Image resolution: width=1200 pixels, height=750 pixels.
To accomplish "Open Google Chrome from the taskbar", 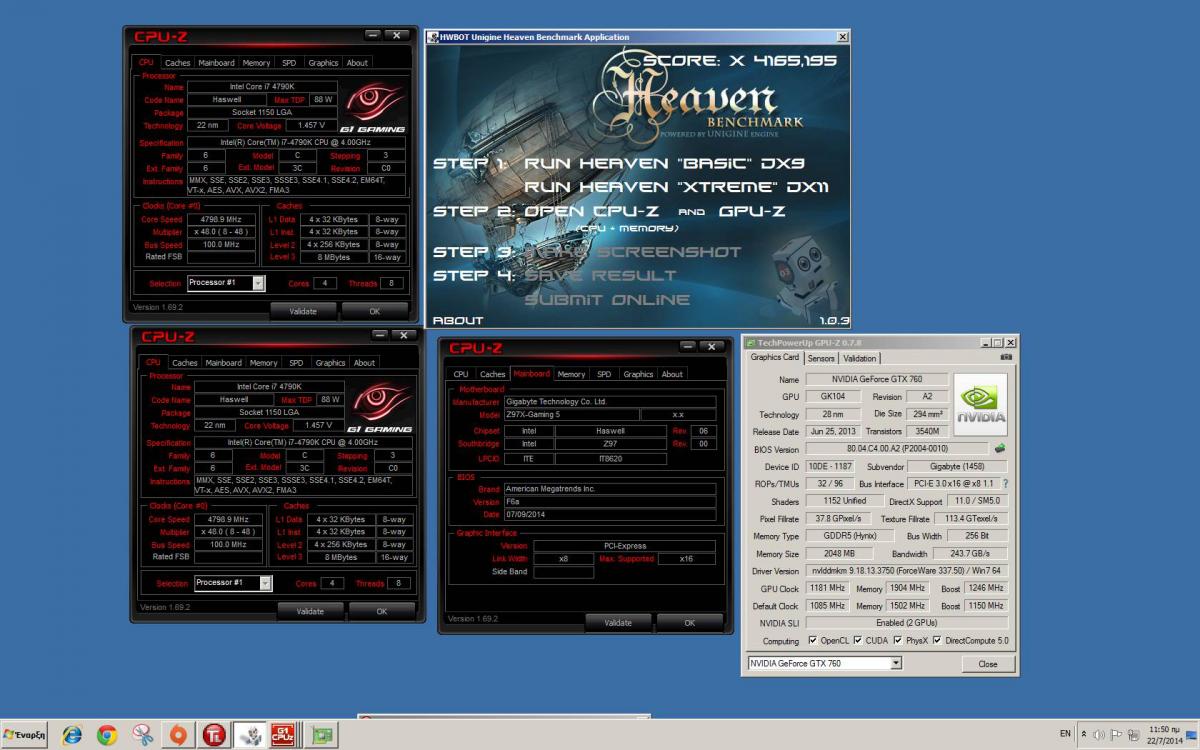I will pyautogui.click(x=107, y=735).
